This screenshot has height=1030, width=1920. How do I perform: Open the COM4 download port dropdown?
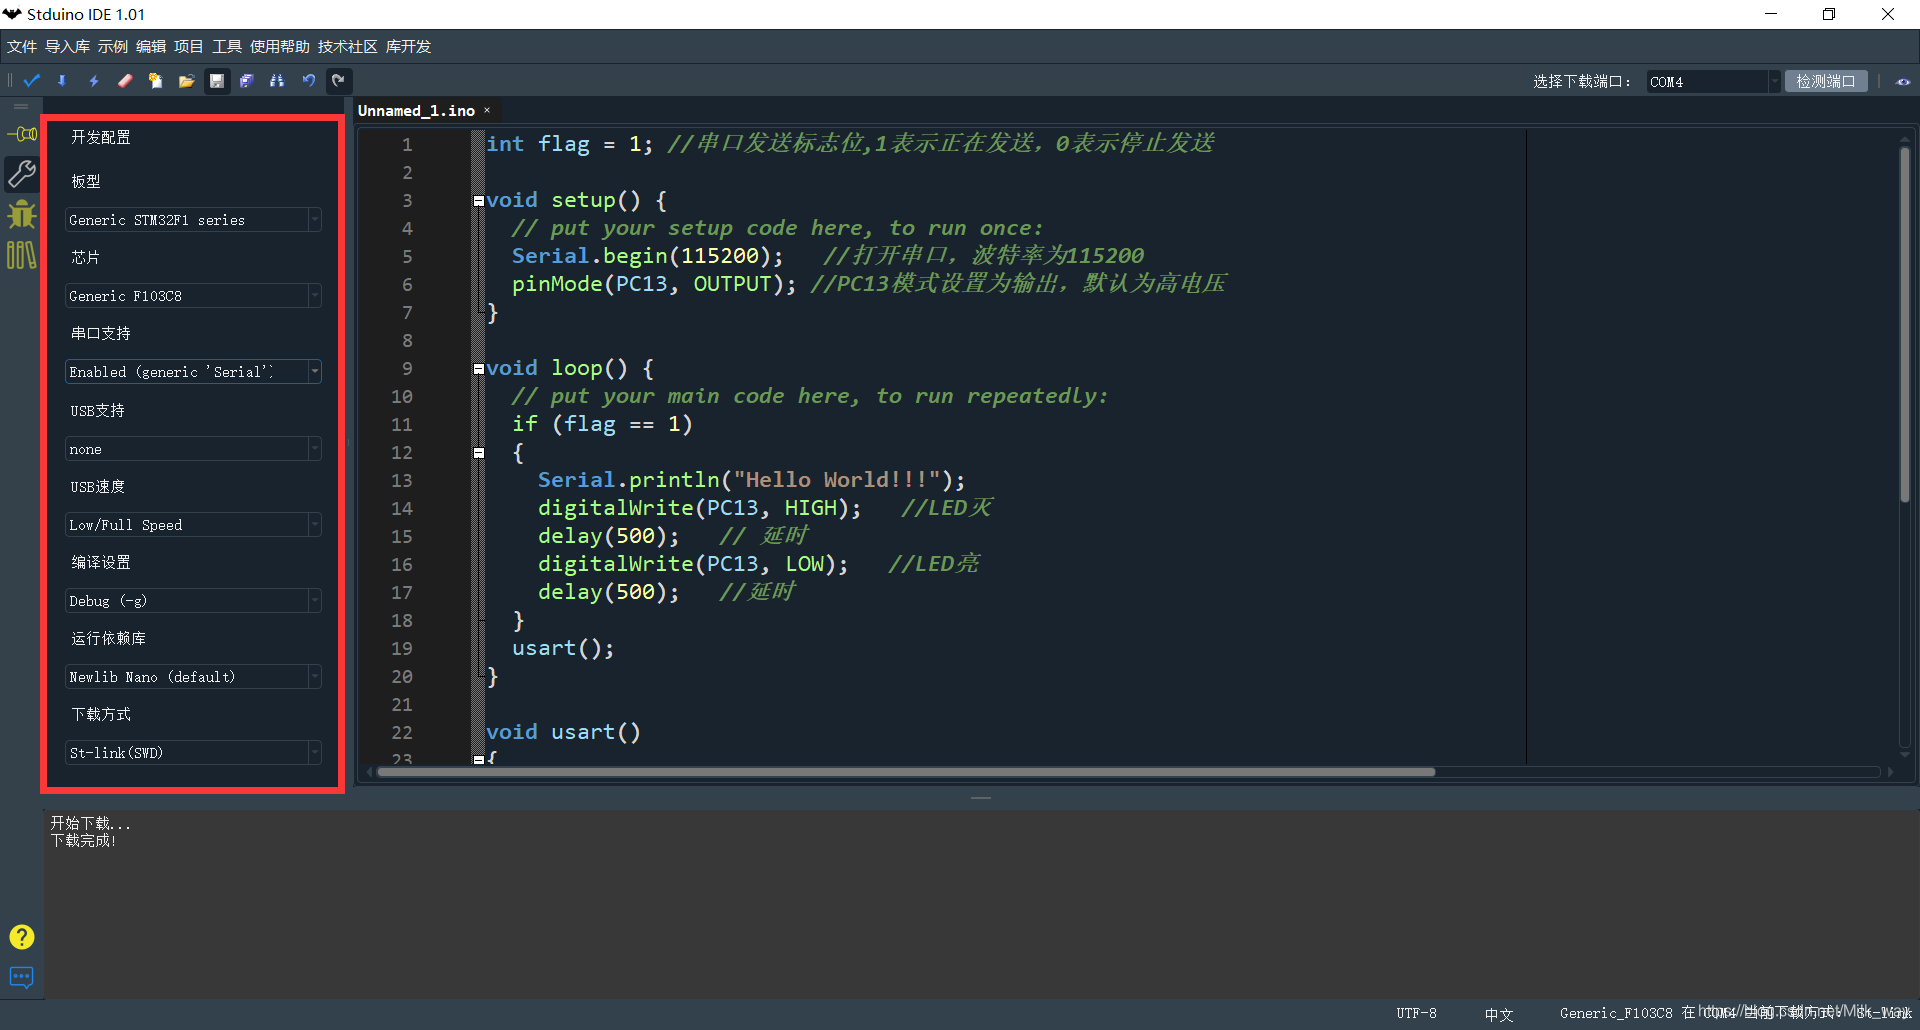[x=1713, y=82]
